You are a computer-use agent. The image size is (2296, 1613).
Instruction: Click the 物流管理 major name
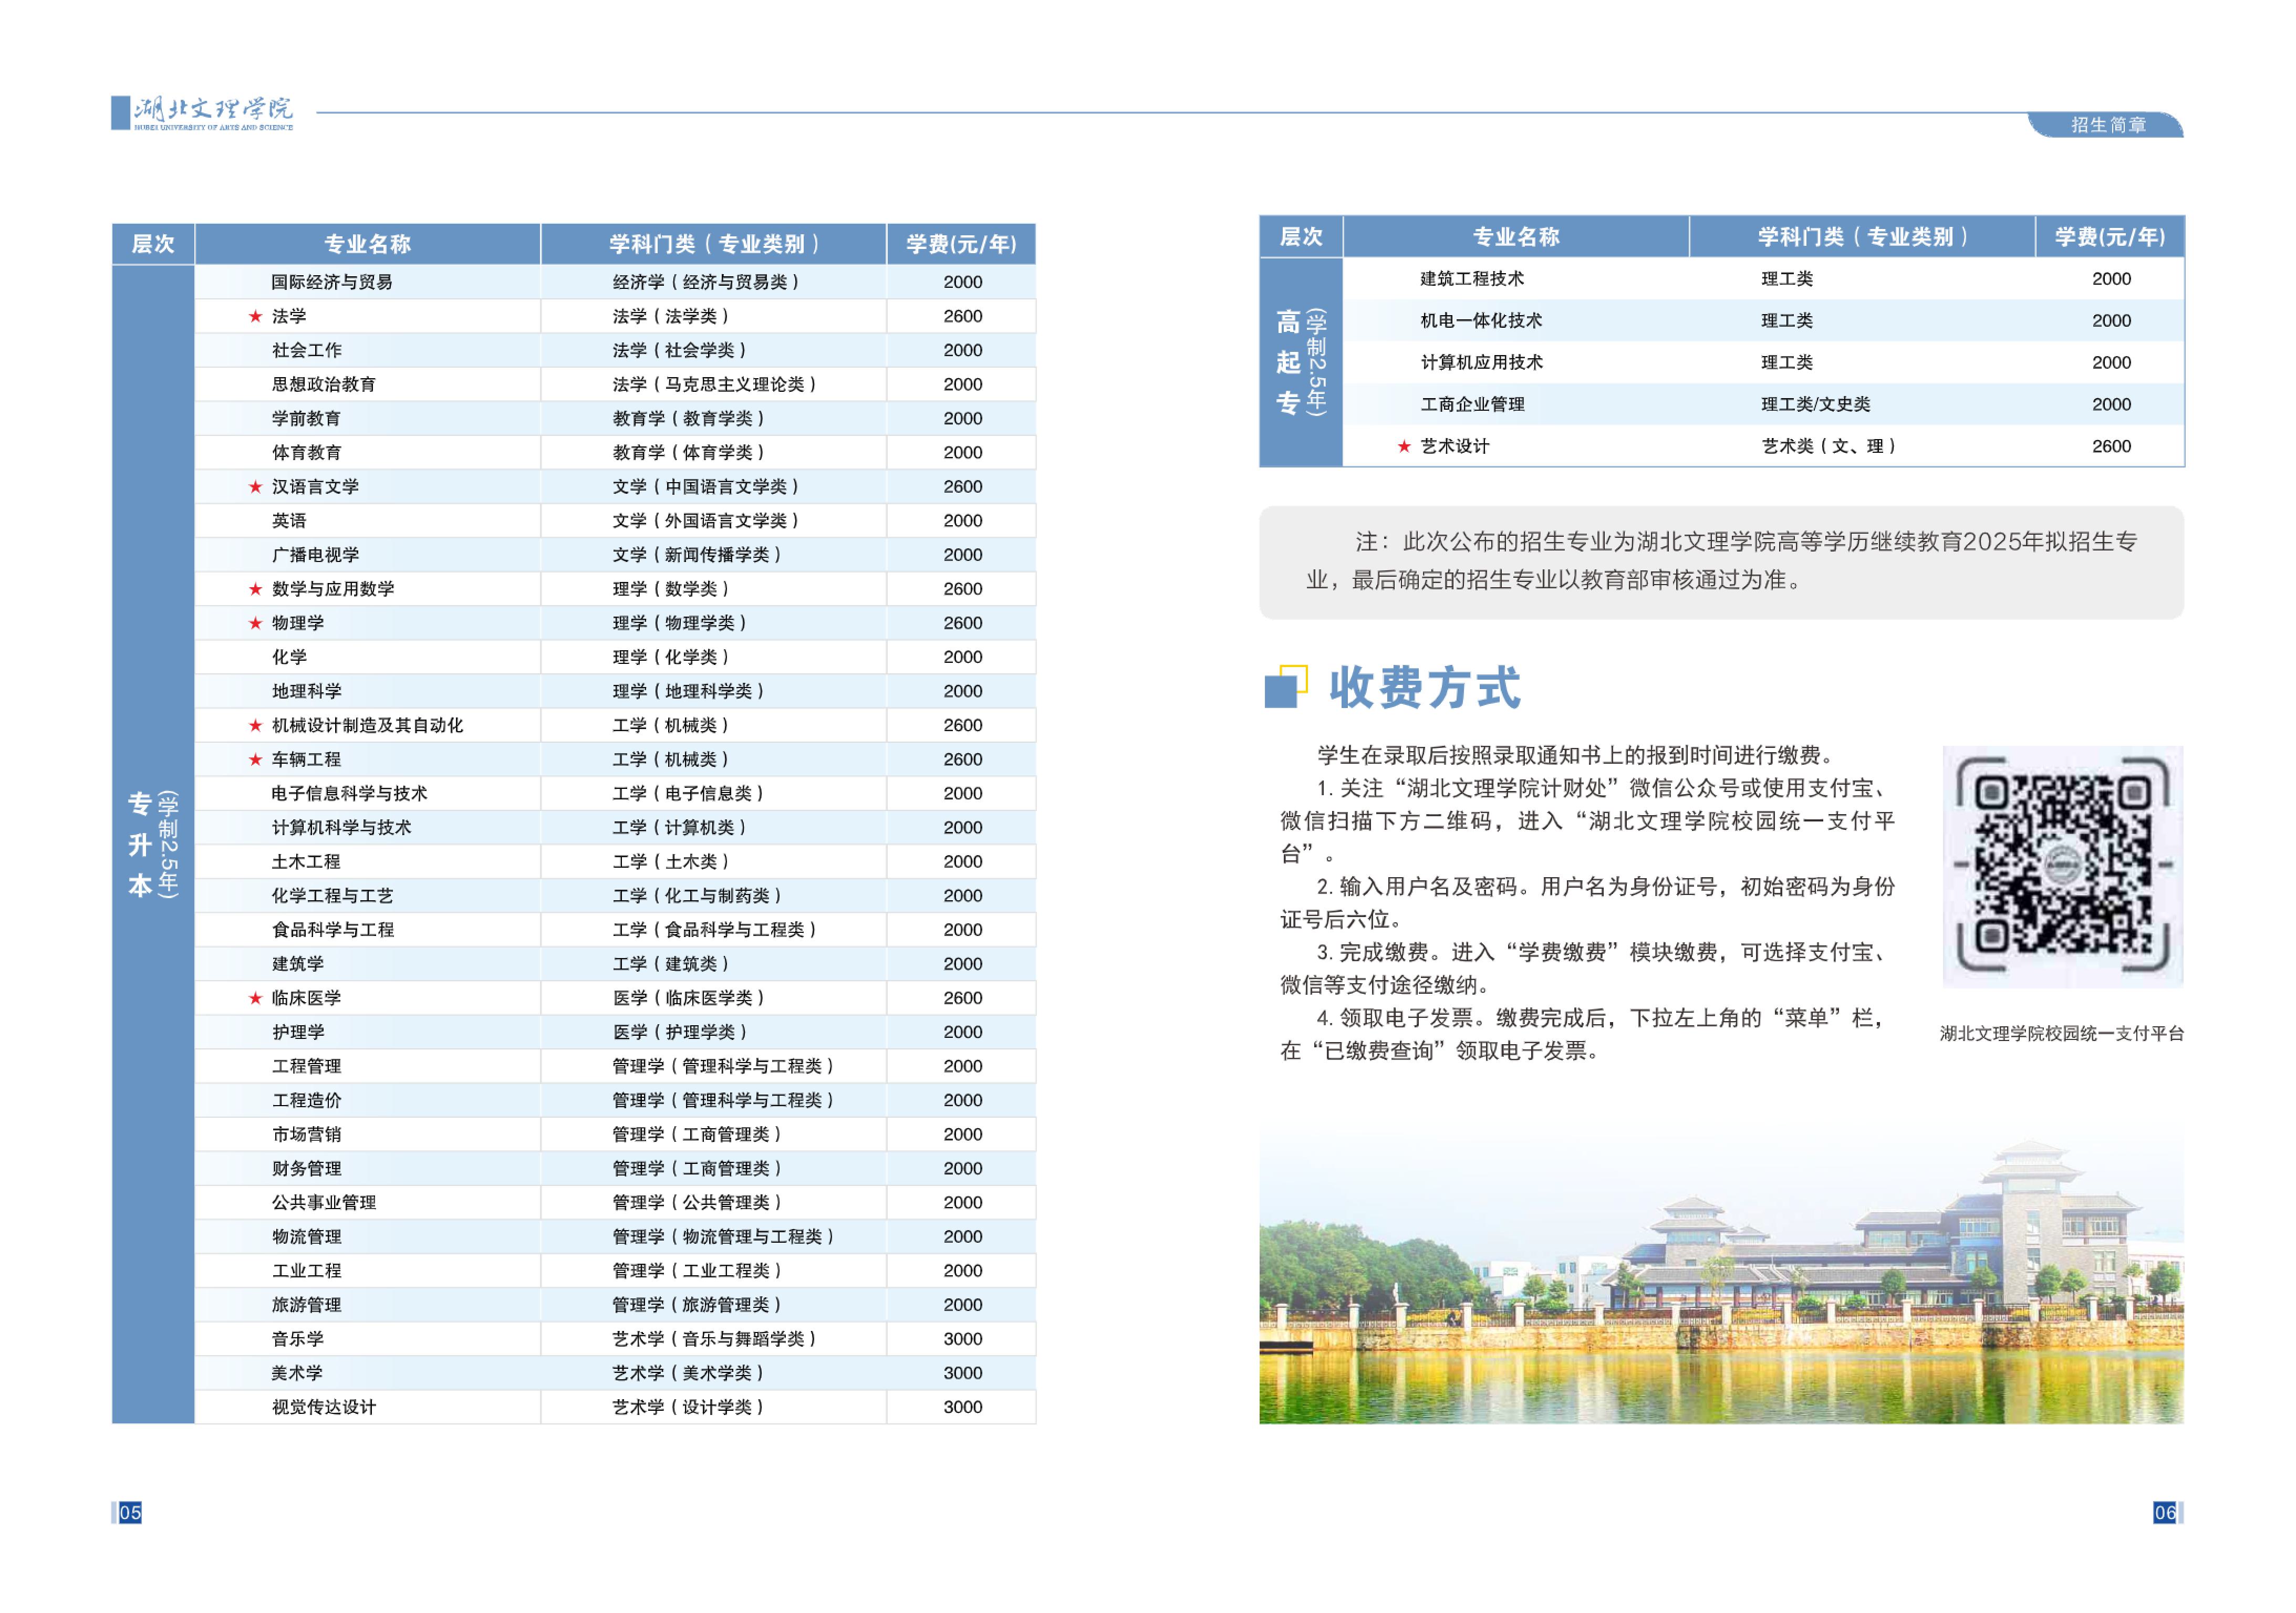(x=307, y=1236)
